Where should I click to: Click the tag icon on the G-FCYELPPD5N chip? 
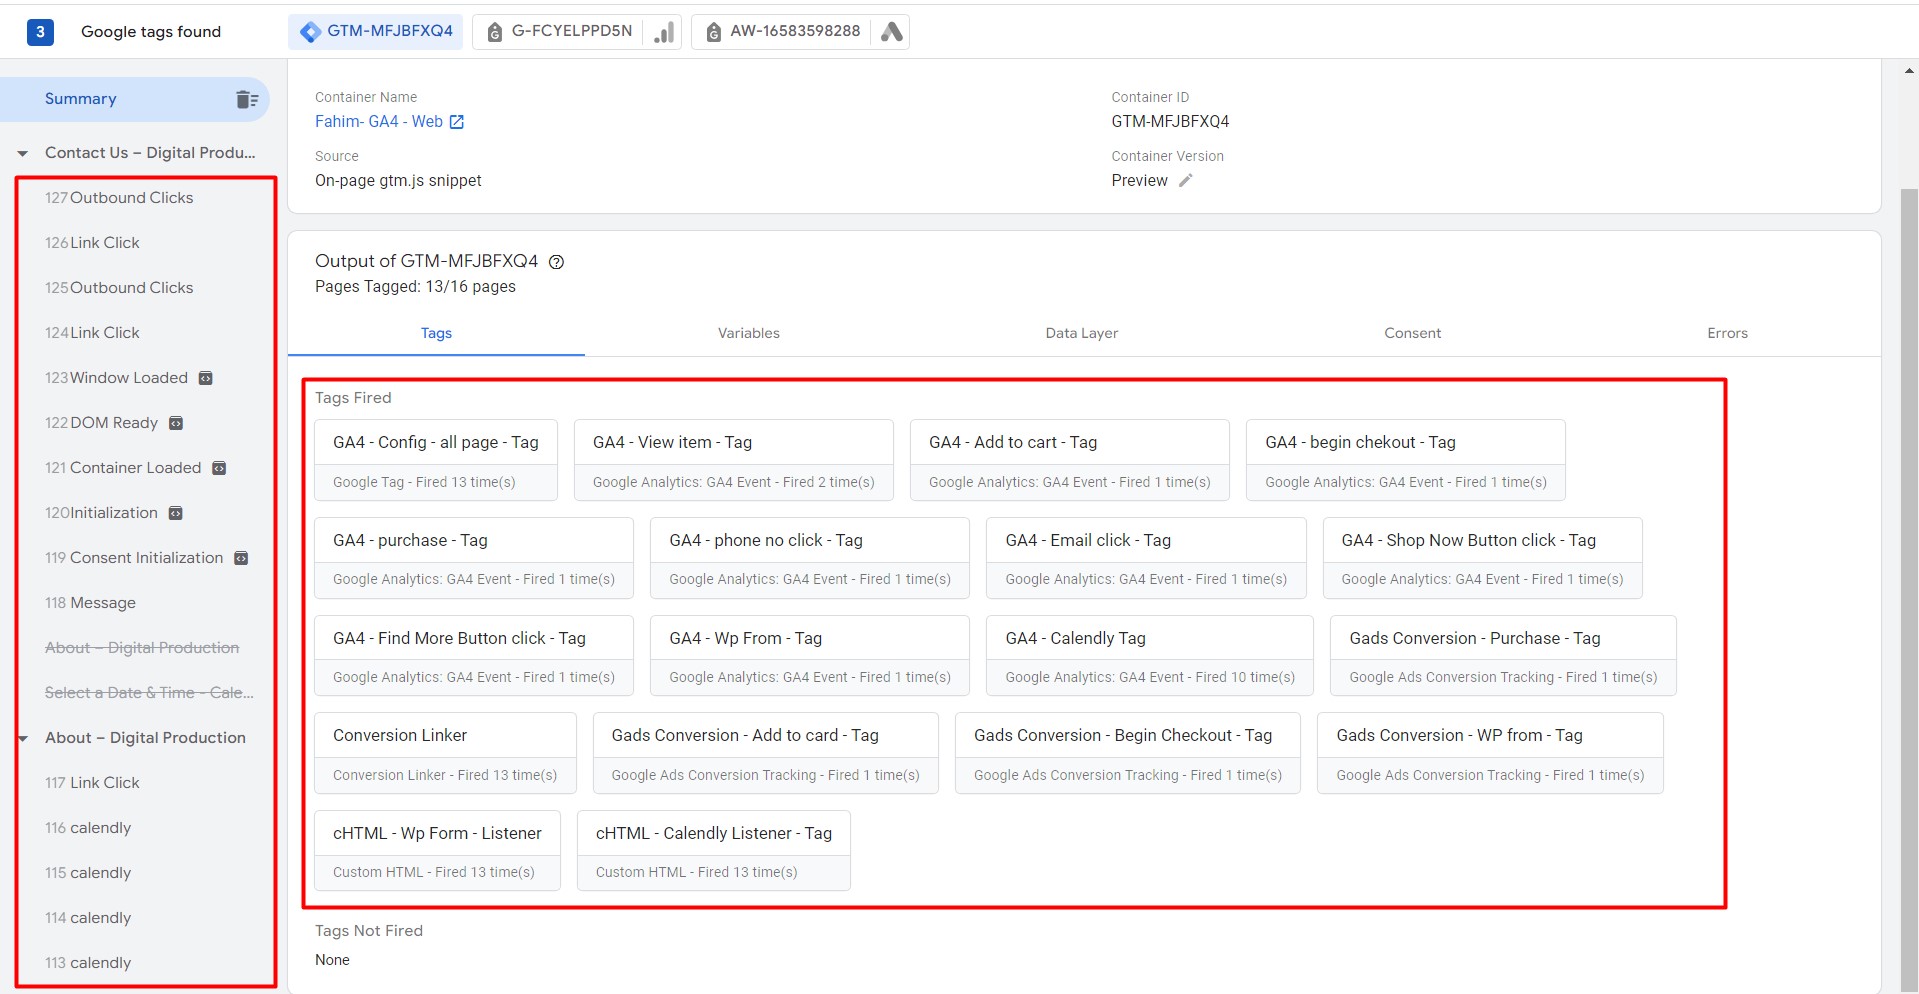[494, 32]
